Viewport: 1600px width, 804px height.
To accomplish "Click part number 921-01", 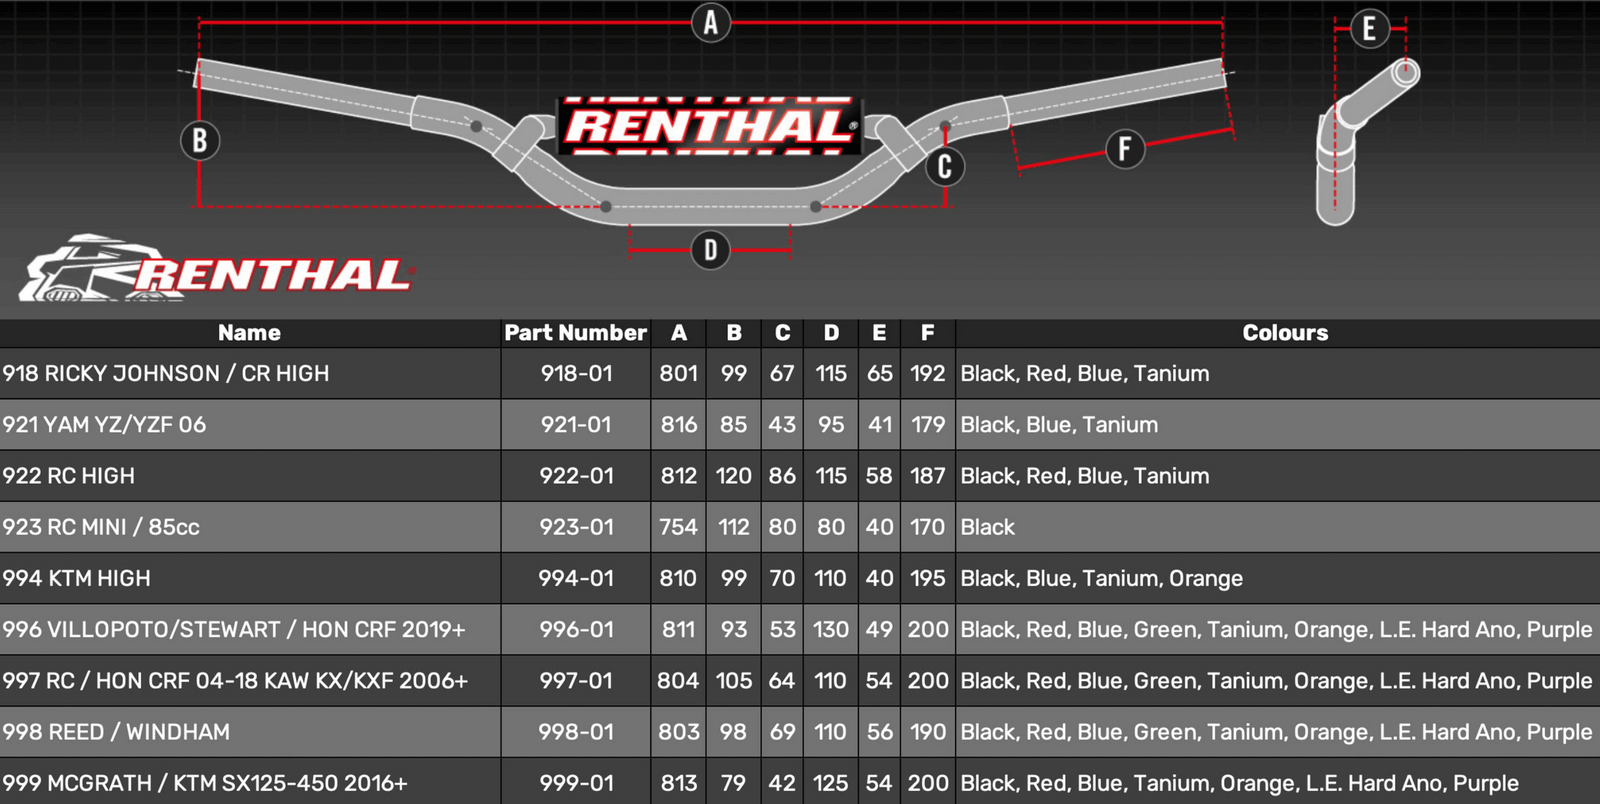I will 576,425.
